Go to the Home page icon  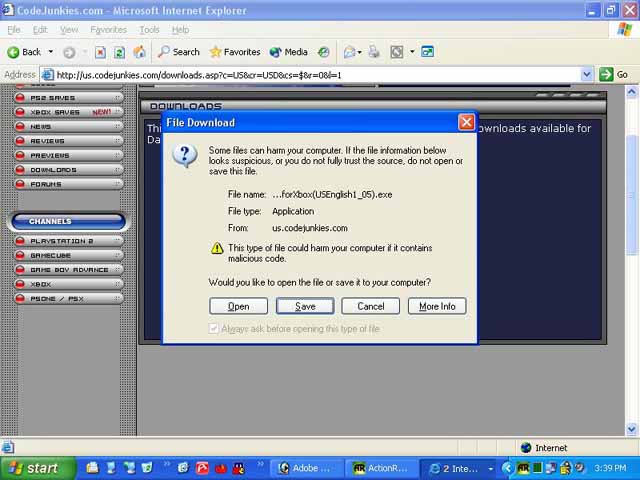click(139, 52)
